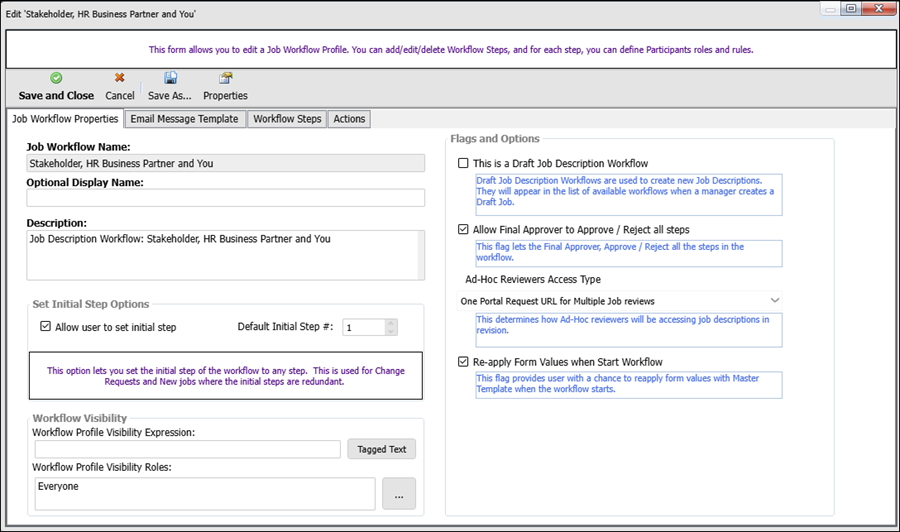Switch to the Email Message Template tab
This screenshot has height=532, width=900.
tap(184, 119)
